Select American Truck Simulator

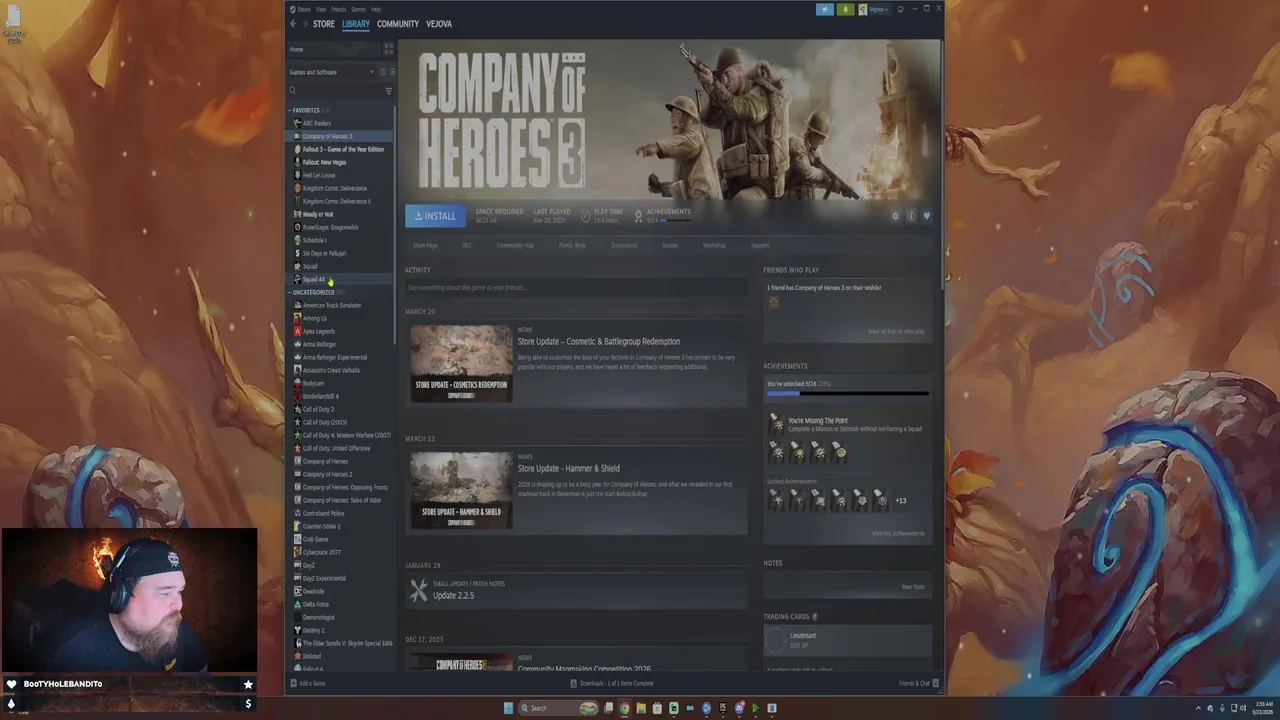(332, 305)
